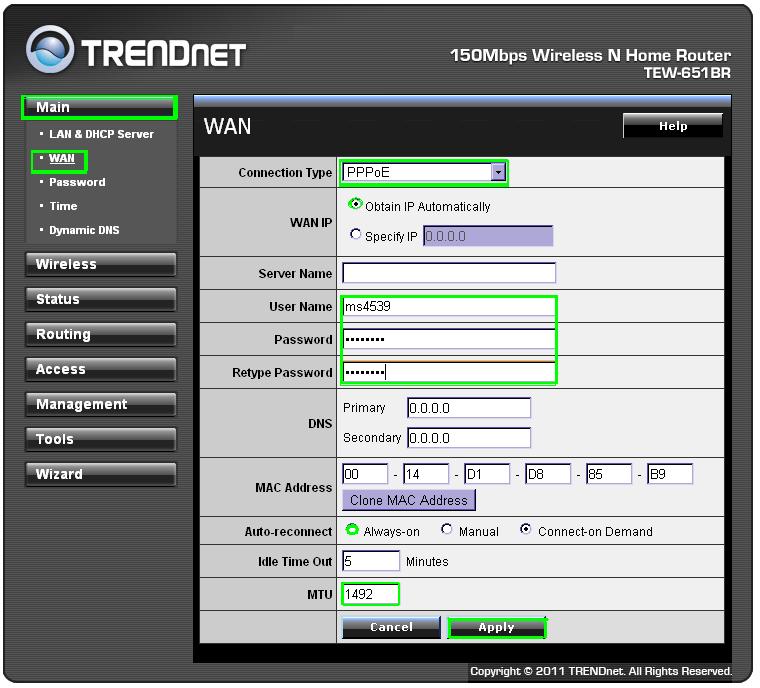Viewport: 760px width, 688px height.
Task: Open Dynamic DNS settings link
Action: (84, 230)
